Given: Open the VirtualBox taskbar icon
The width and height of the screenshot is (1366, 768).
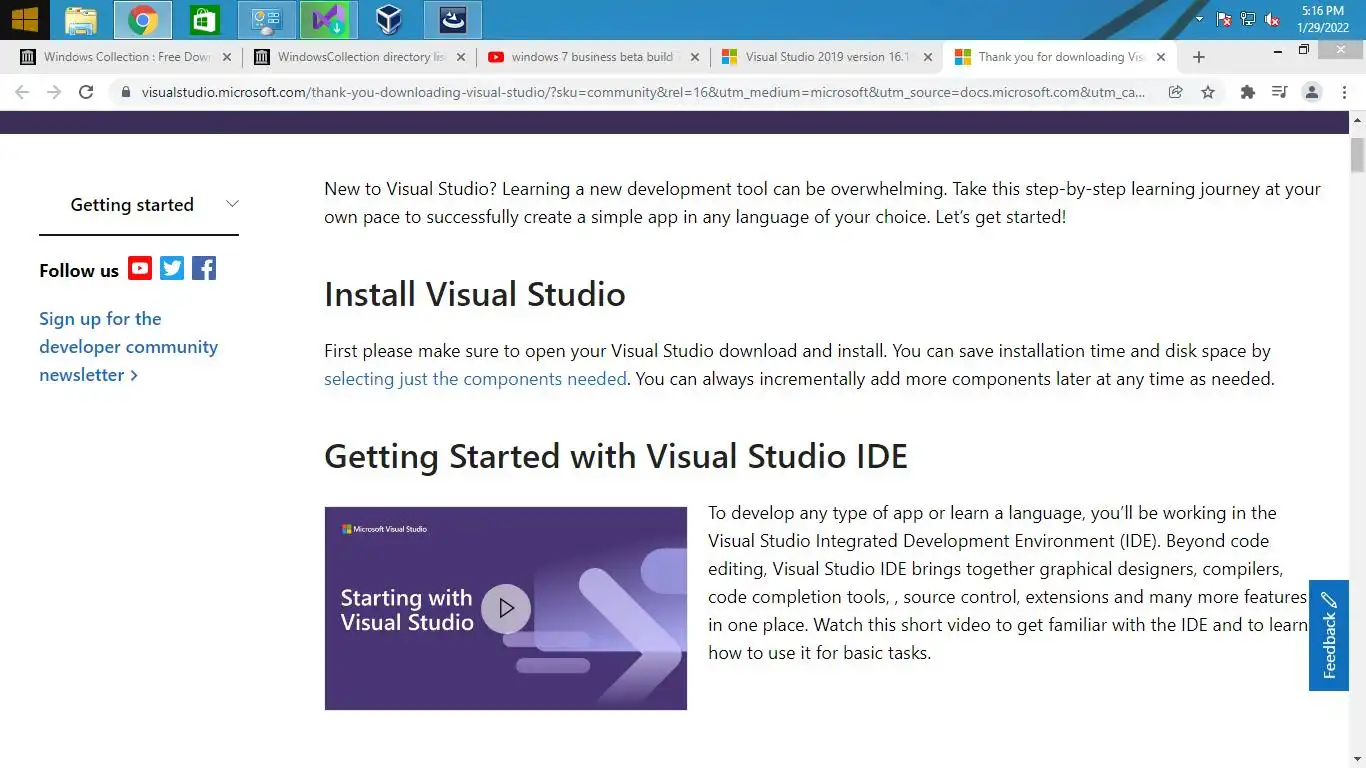Looking at the screenshot, I should (389, 20).
